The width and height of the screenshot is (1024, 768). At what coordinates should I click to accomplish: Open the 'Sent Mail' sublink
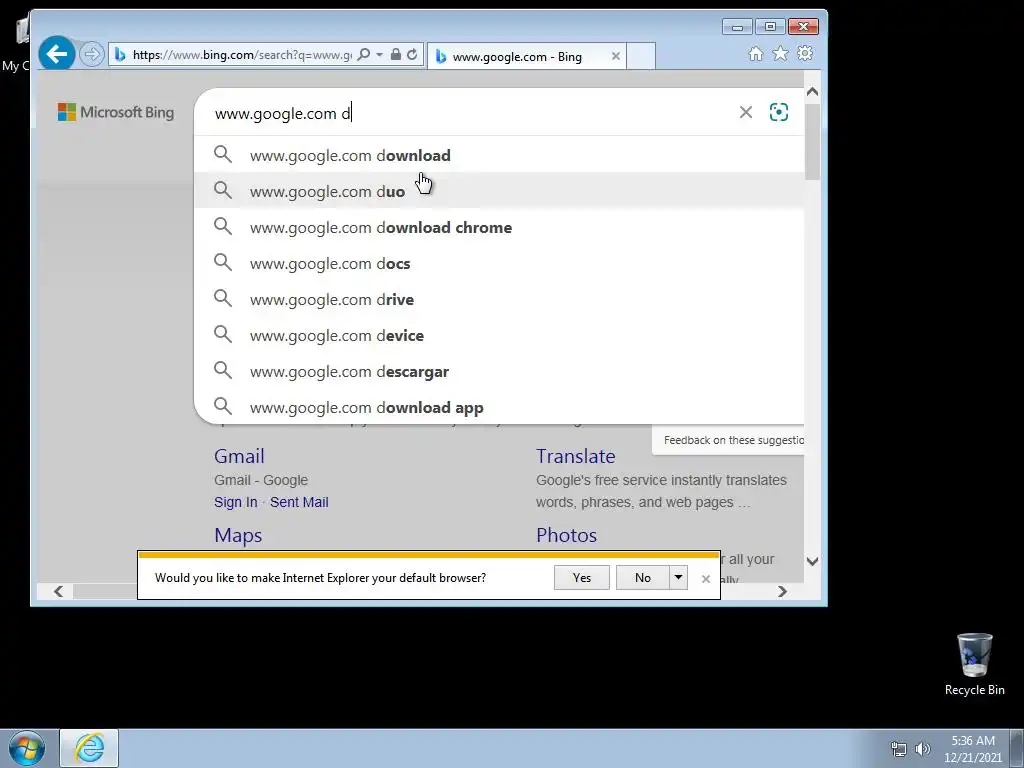299,502
